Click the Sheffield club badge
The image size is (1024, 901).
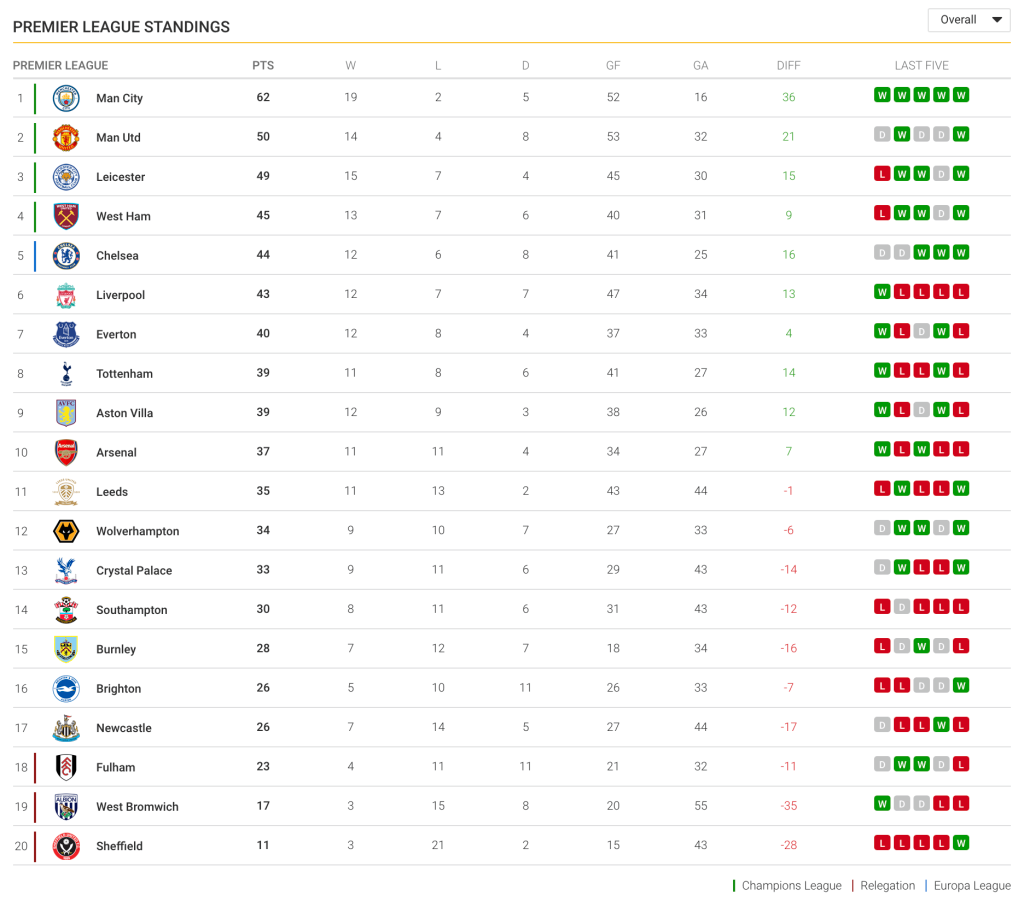[66, 846]
